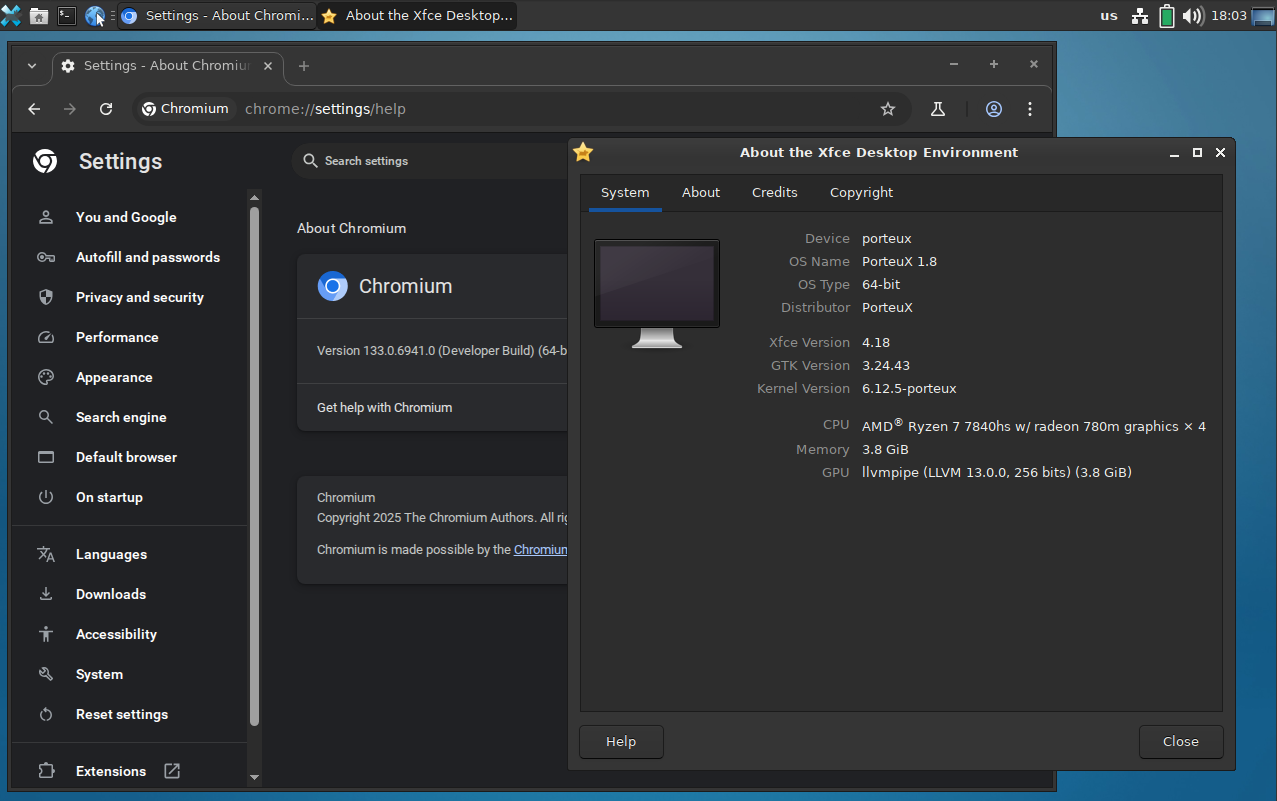The height and width of the screenshot is (801, 1277).
Task: Click Get help with Chromium
Action: pos(384,407)
